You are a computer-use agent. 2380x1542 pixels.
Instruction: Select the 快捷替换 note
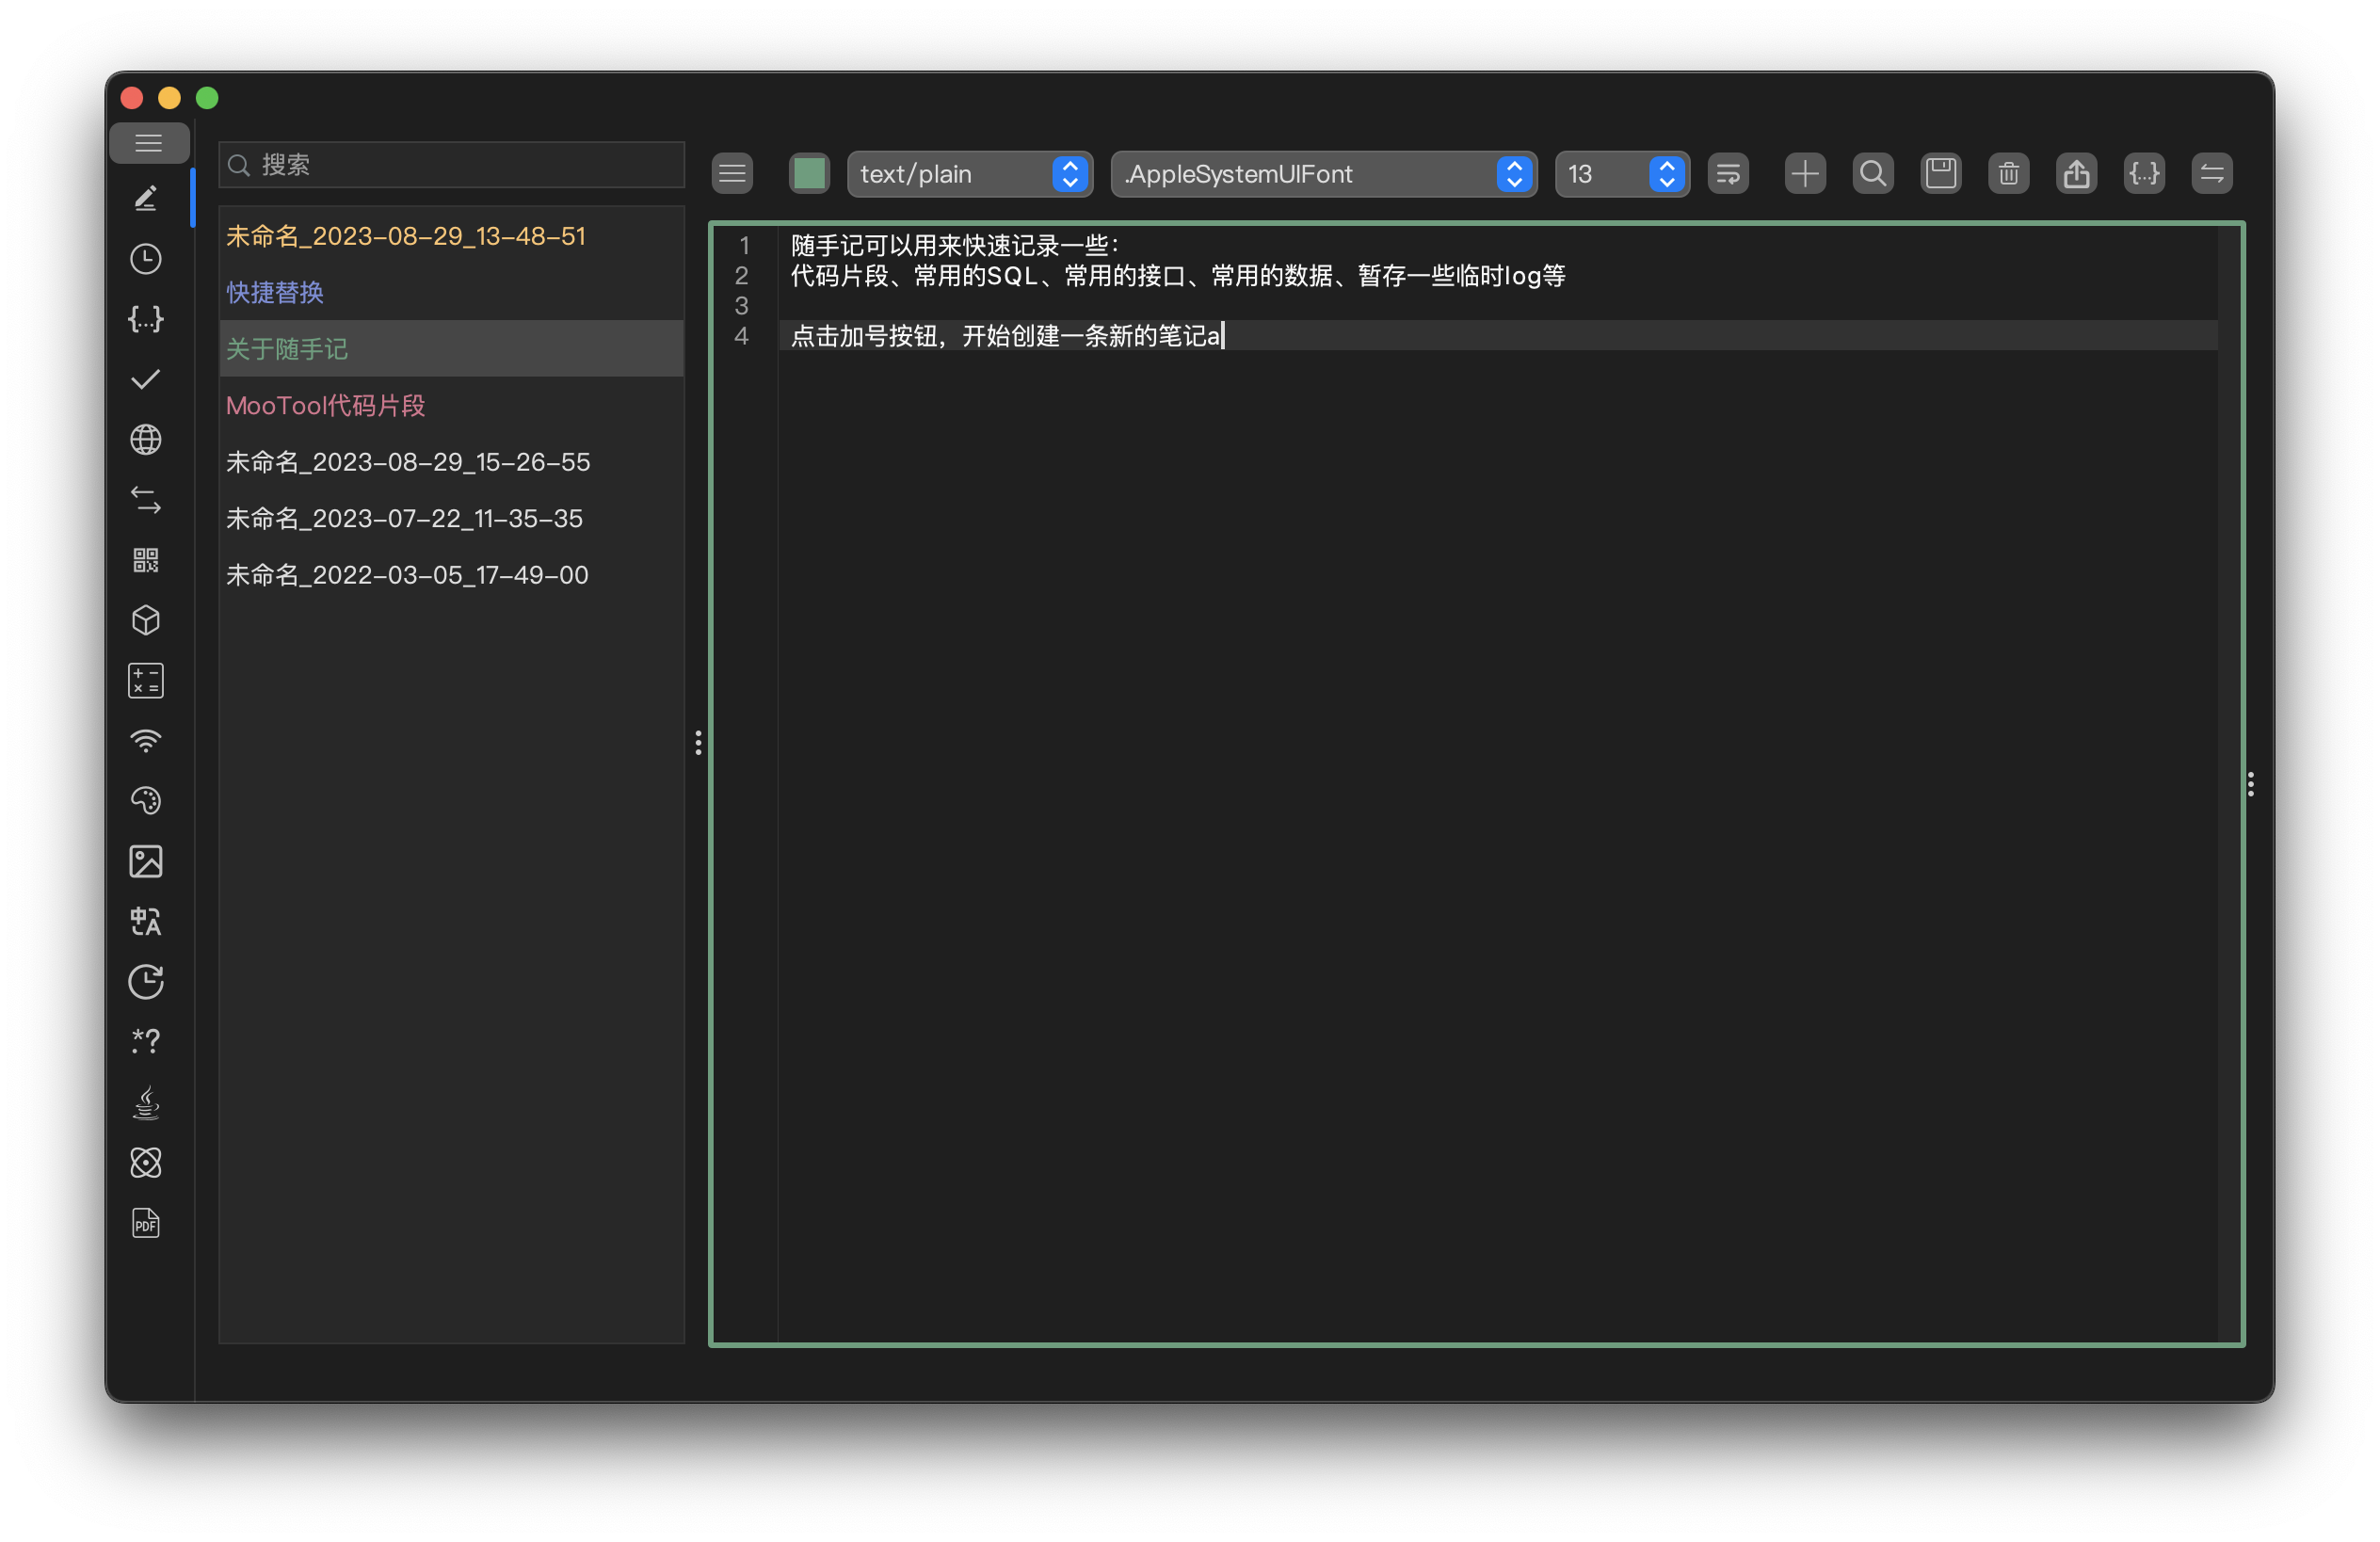[274, 292]
